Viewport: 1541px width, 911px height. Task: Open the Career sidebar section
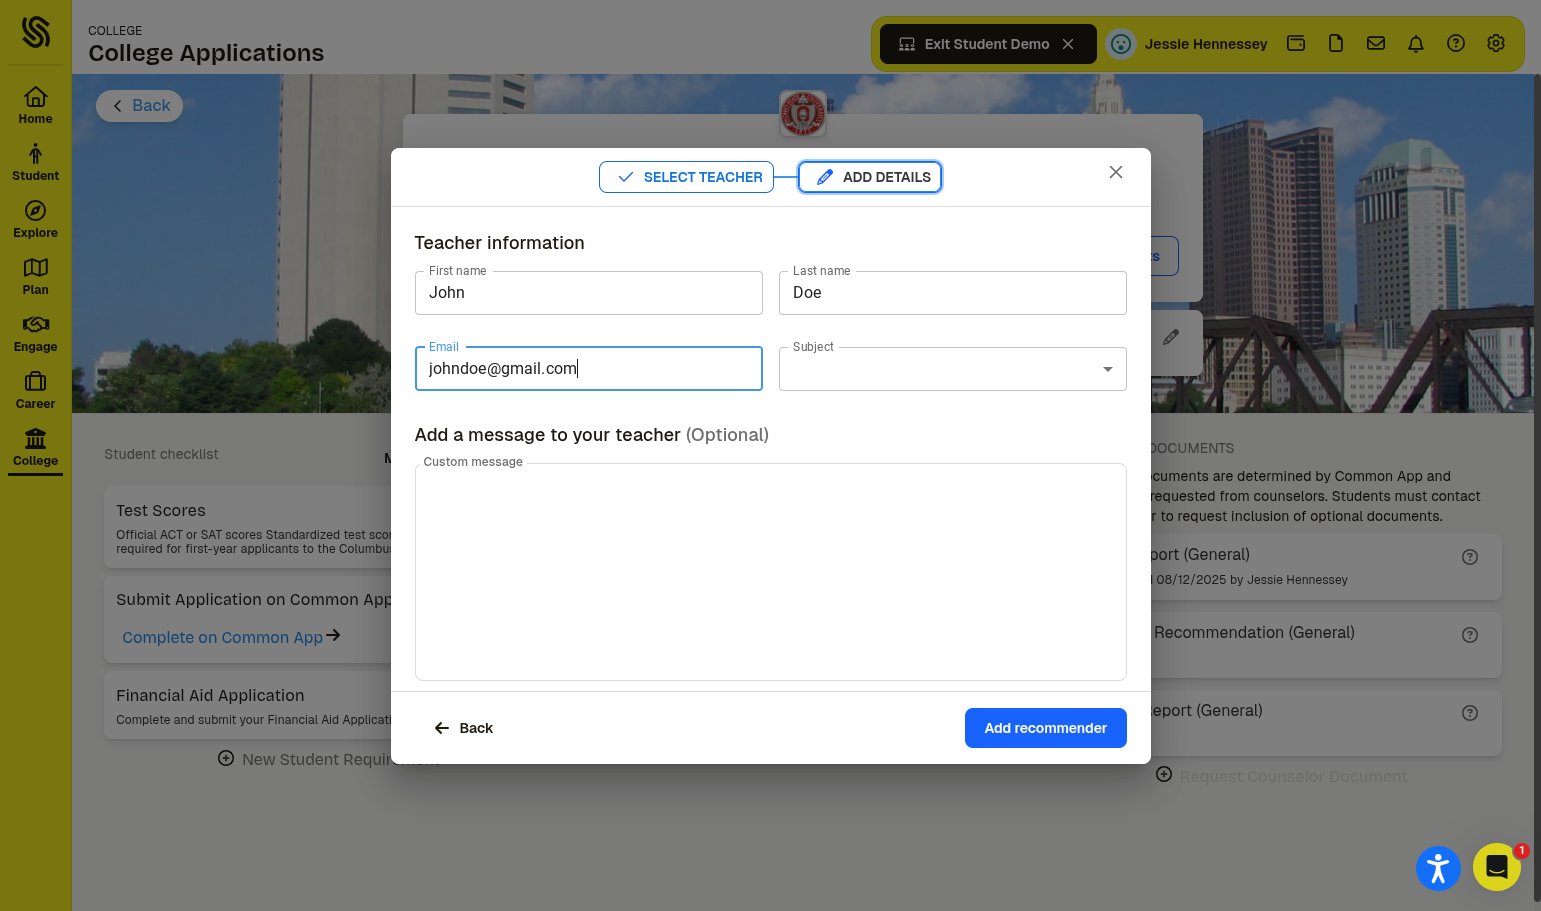coord(35,390)
